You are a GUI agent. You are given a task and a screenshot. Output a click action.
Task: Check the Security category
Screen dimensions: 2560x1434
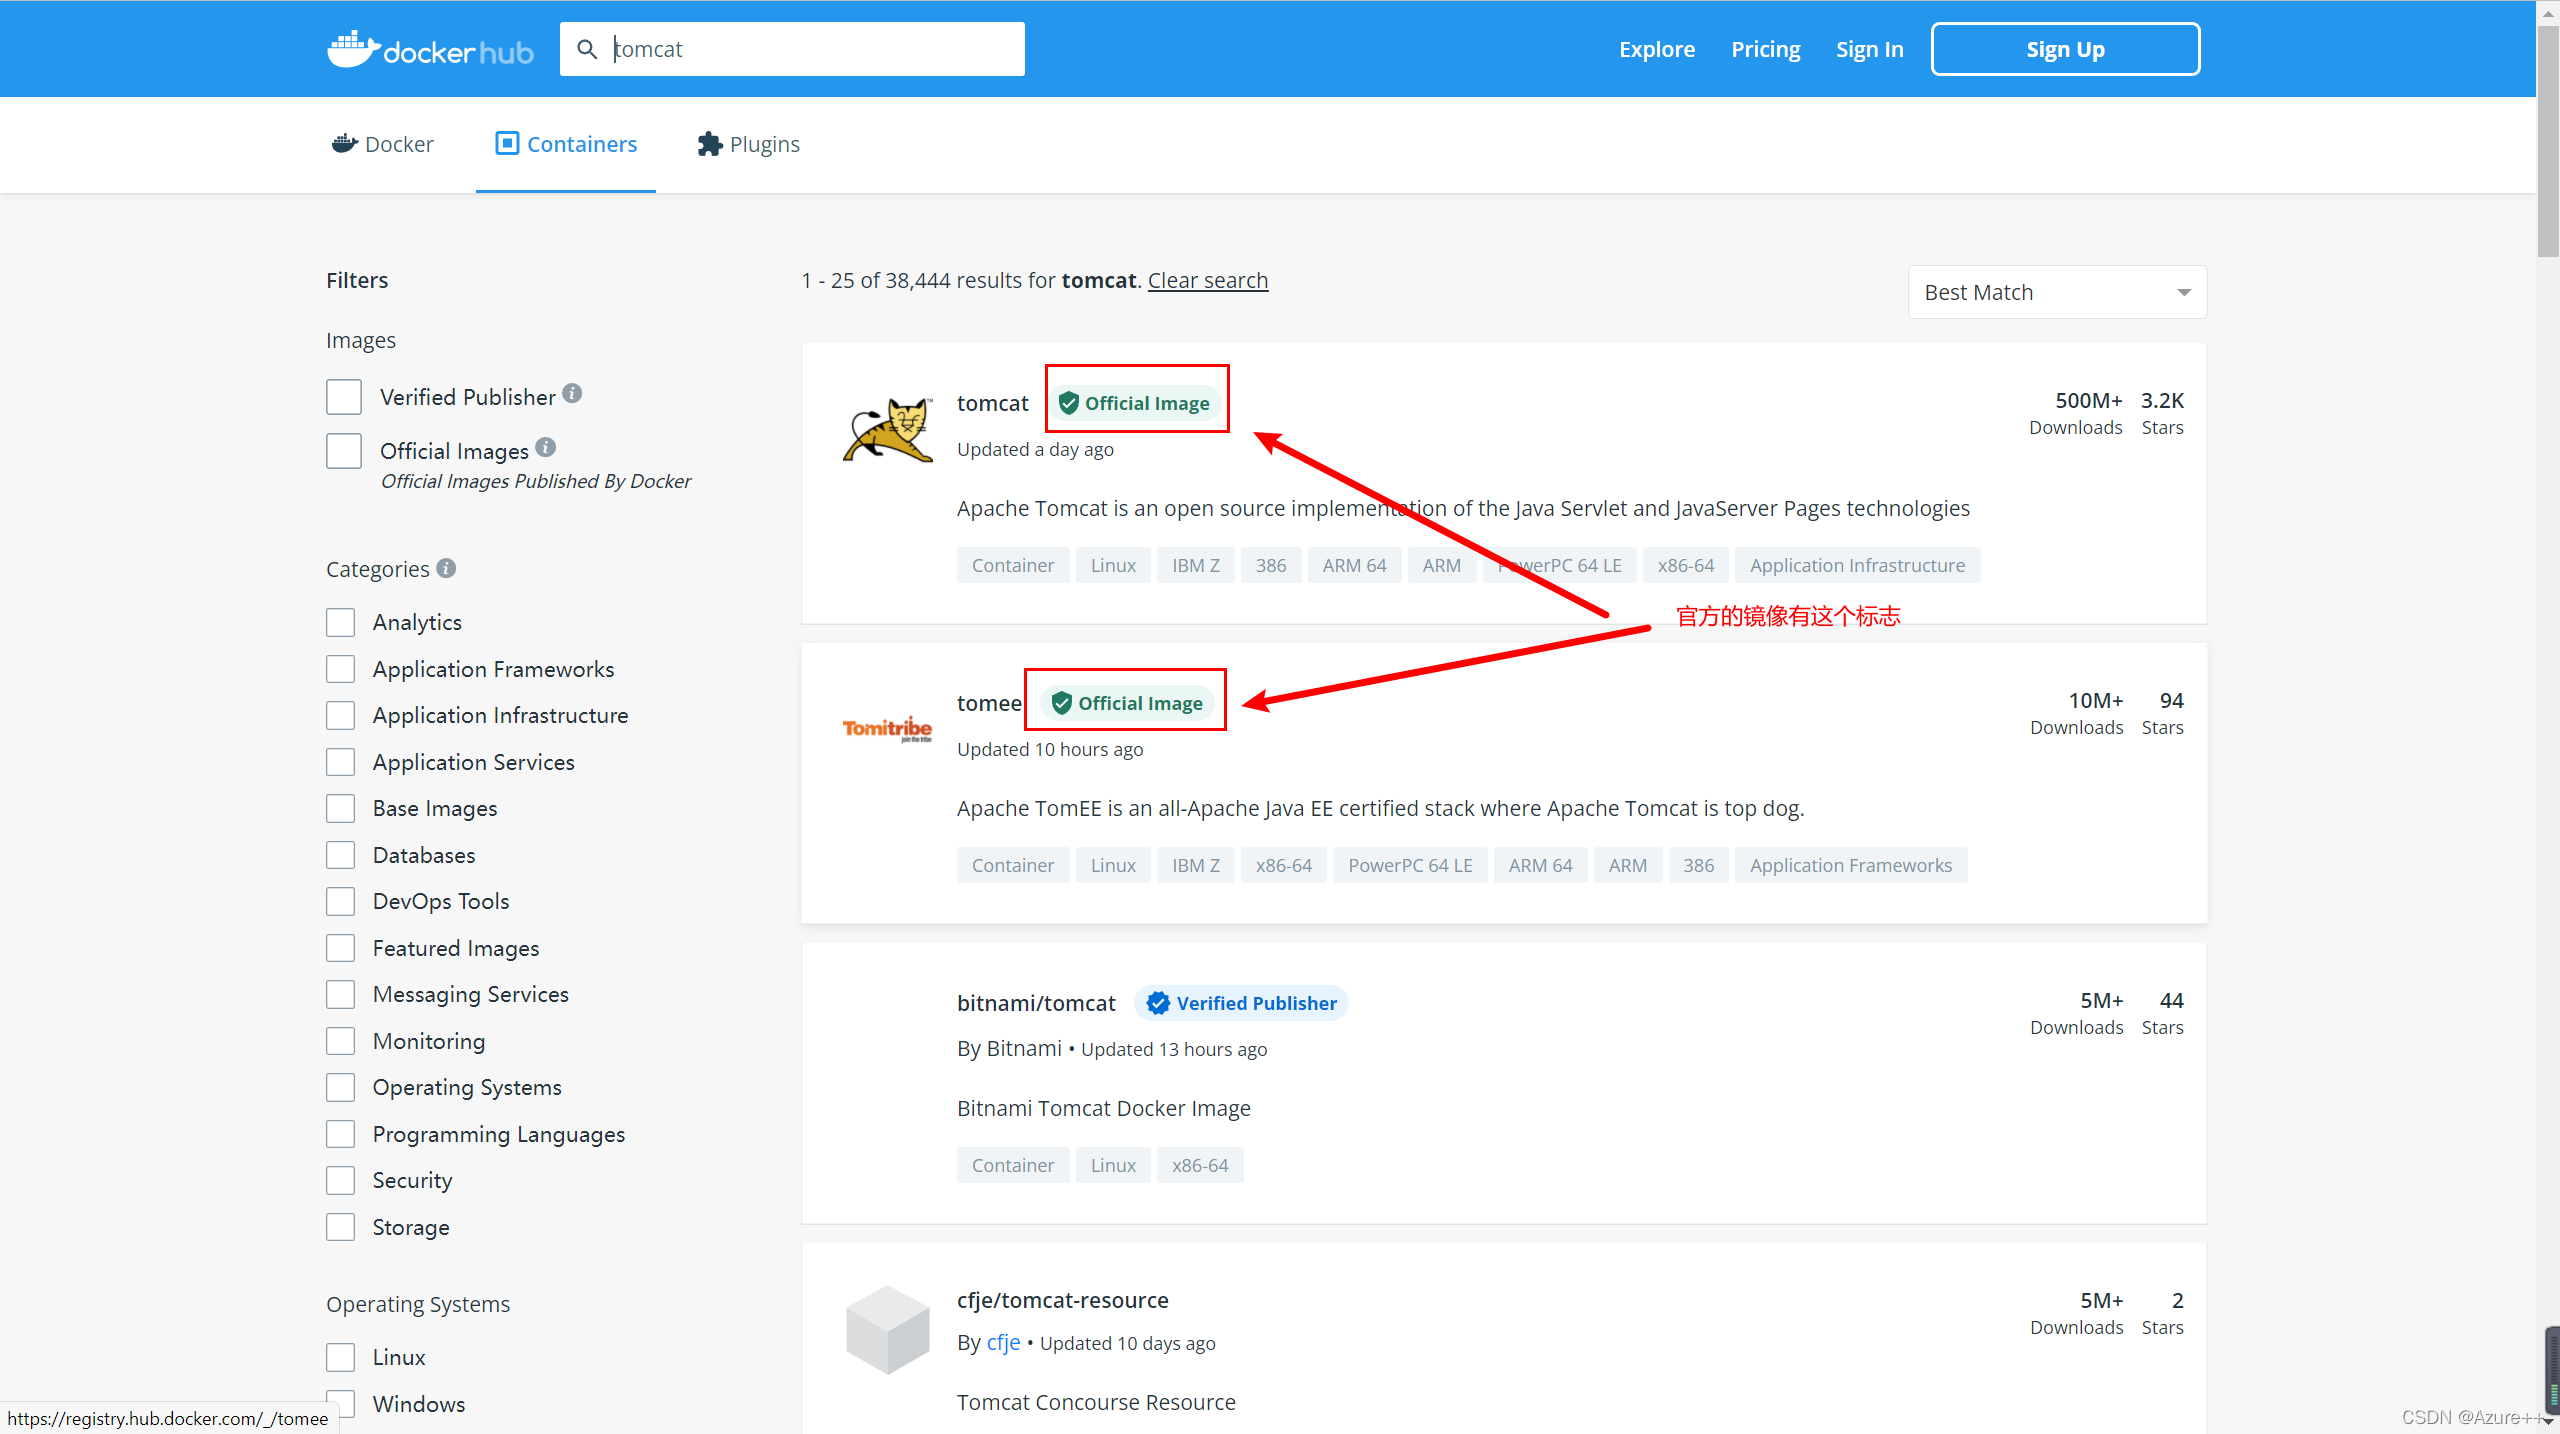(340, 1180)
